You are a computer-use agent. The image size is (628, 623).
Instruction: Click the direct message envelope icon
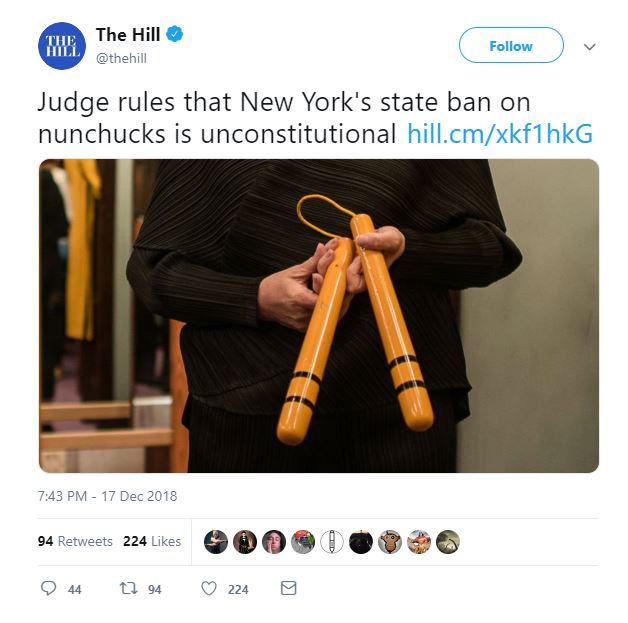tap(288, 588)
